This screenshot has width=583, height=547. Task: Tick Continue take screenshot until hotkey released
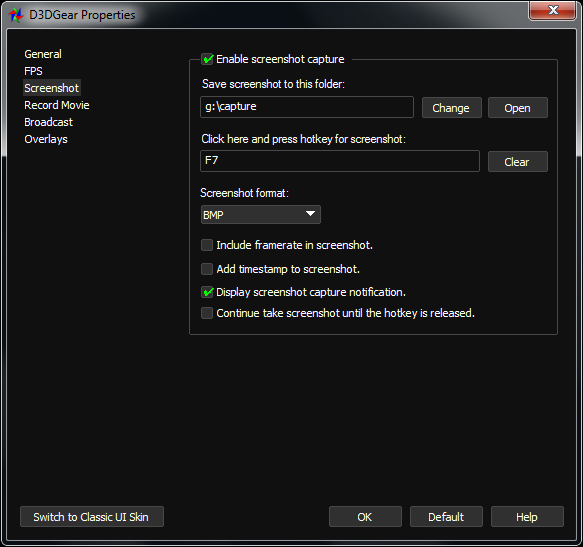pyautogui.click(x=207, y=313)
